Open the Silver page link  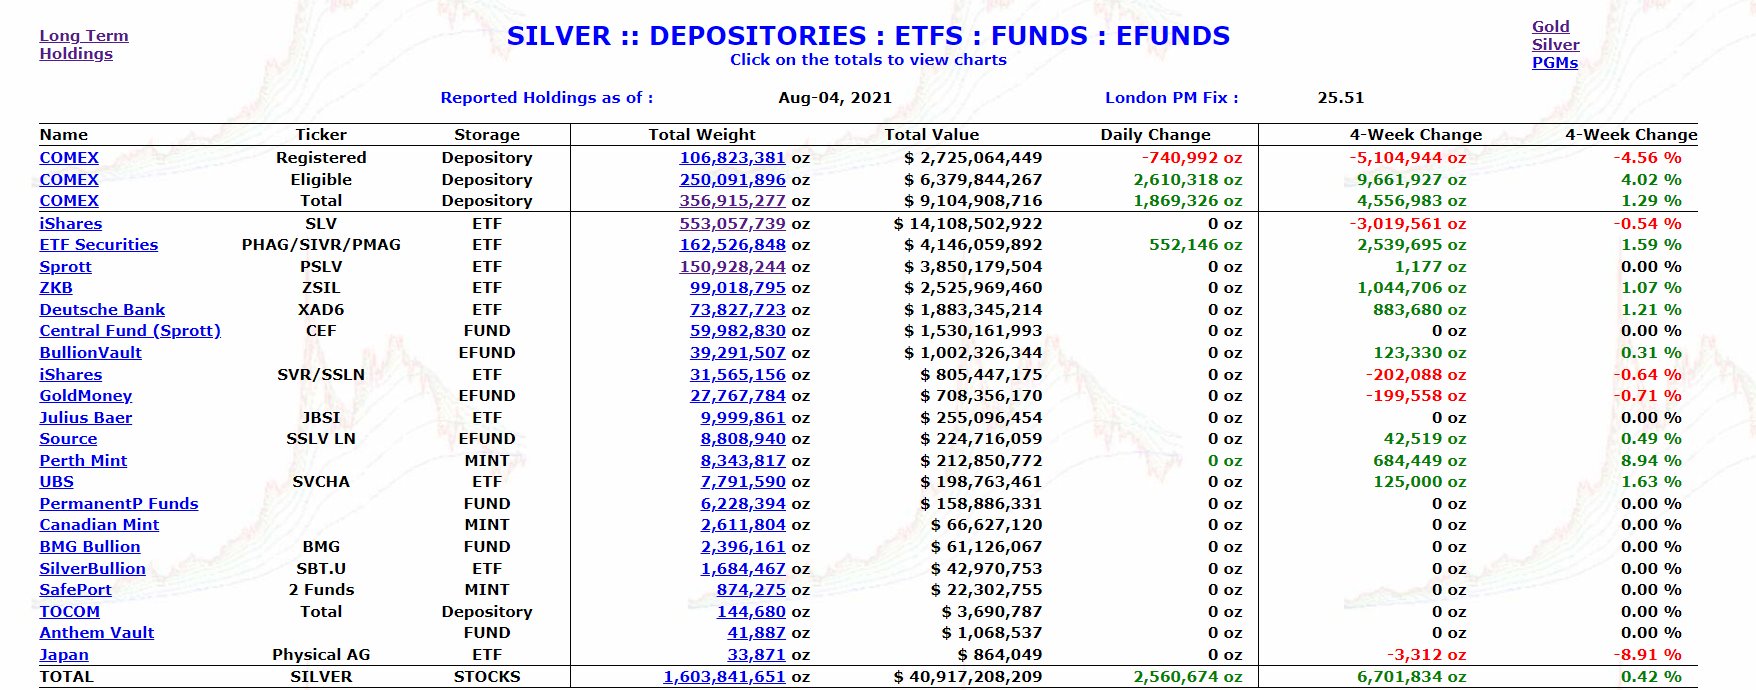tap(1556, 45)
